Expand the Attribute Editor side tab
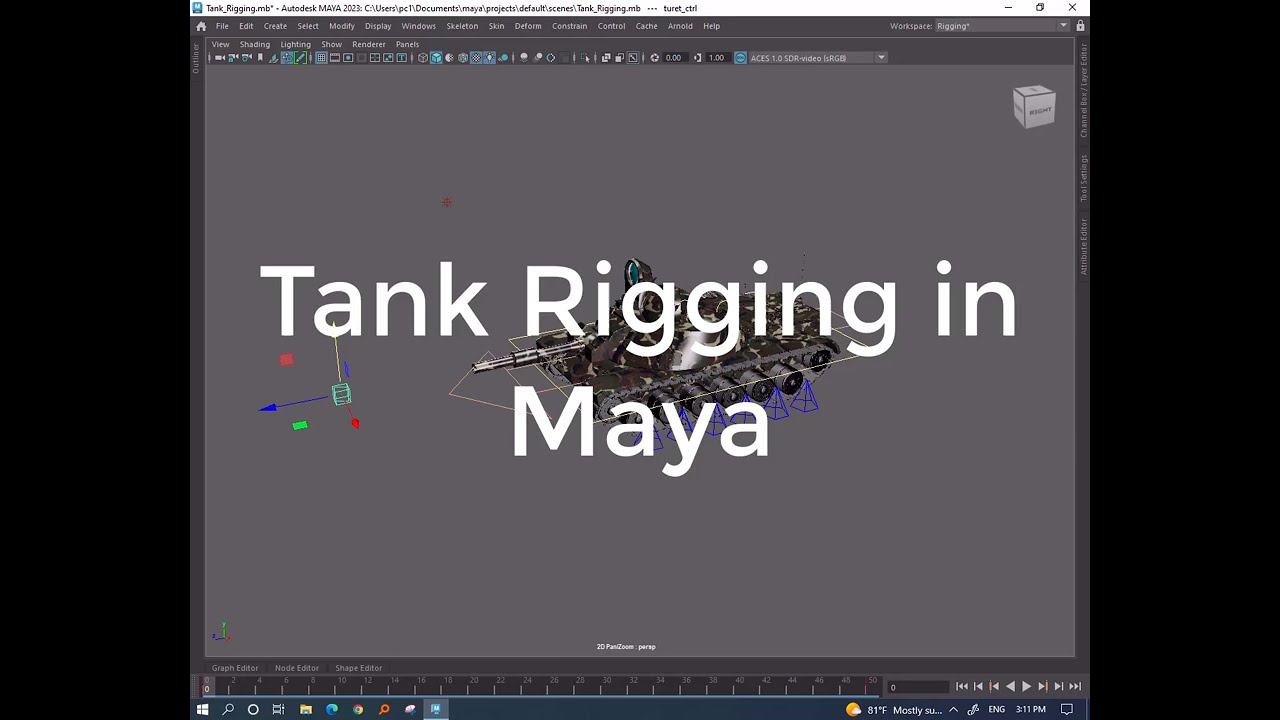The image size is (1280, 720). (x=1083, y=246)
